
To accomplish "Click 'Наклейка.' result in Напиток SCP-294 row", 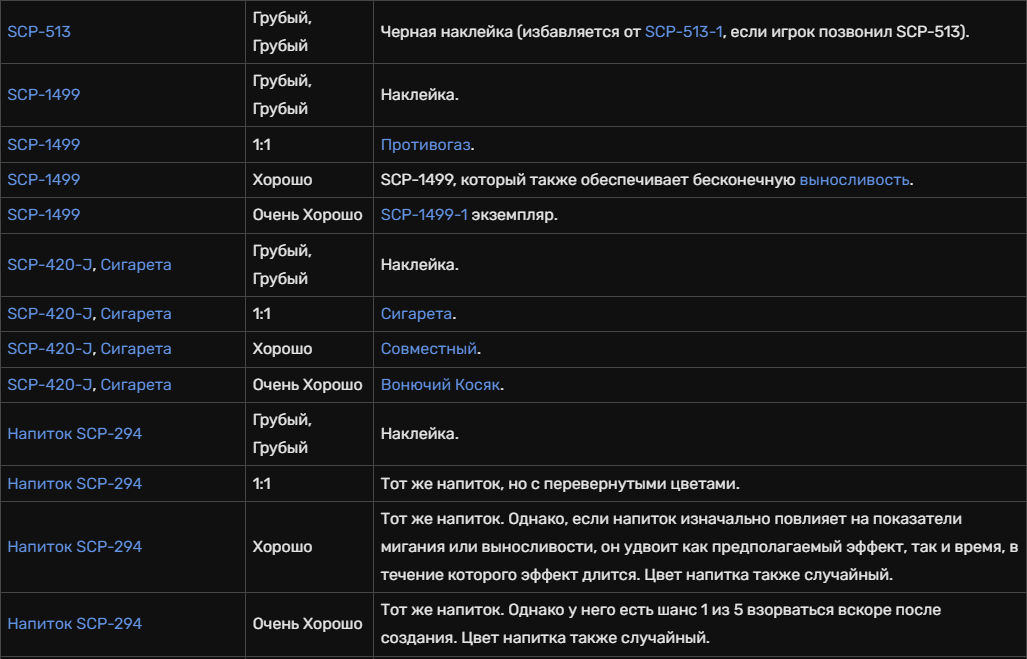I will 420,434.
